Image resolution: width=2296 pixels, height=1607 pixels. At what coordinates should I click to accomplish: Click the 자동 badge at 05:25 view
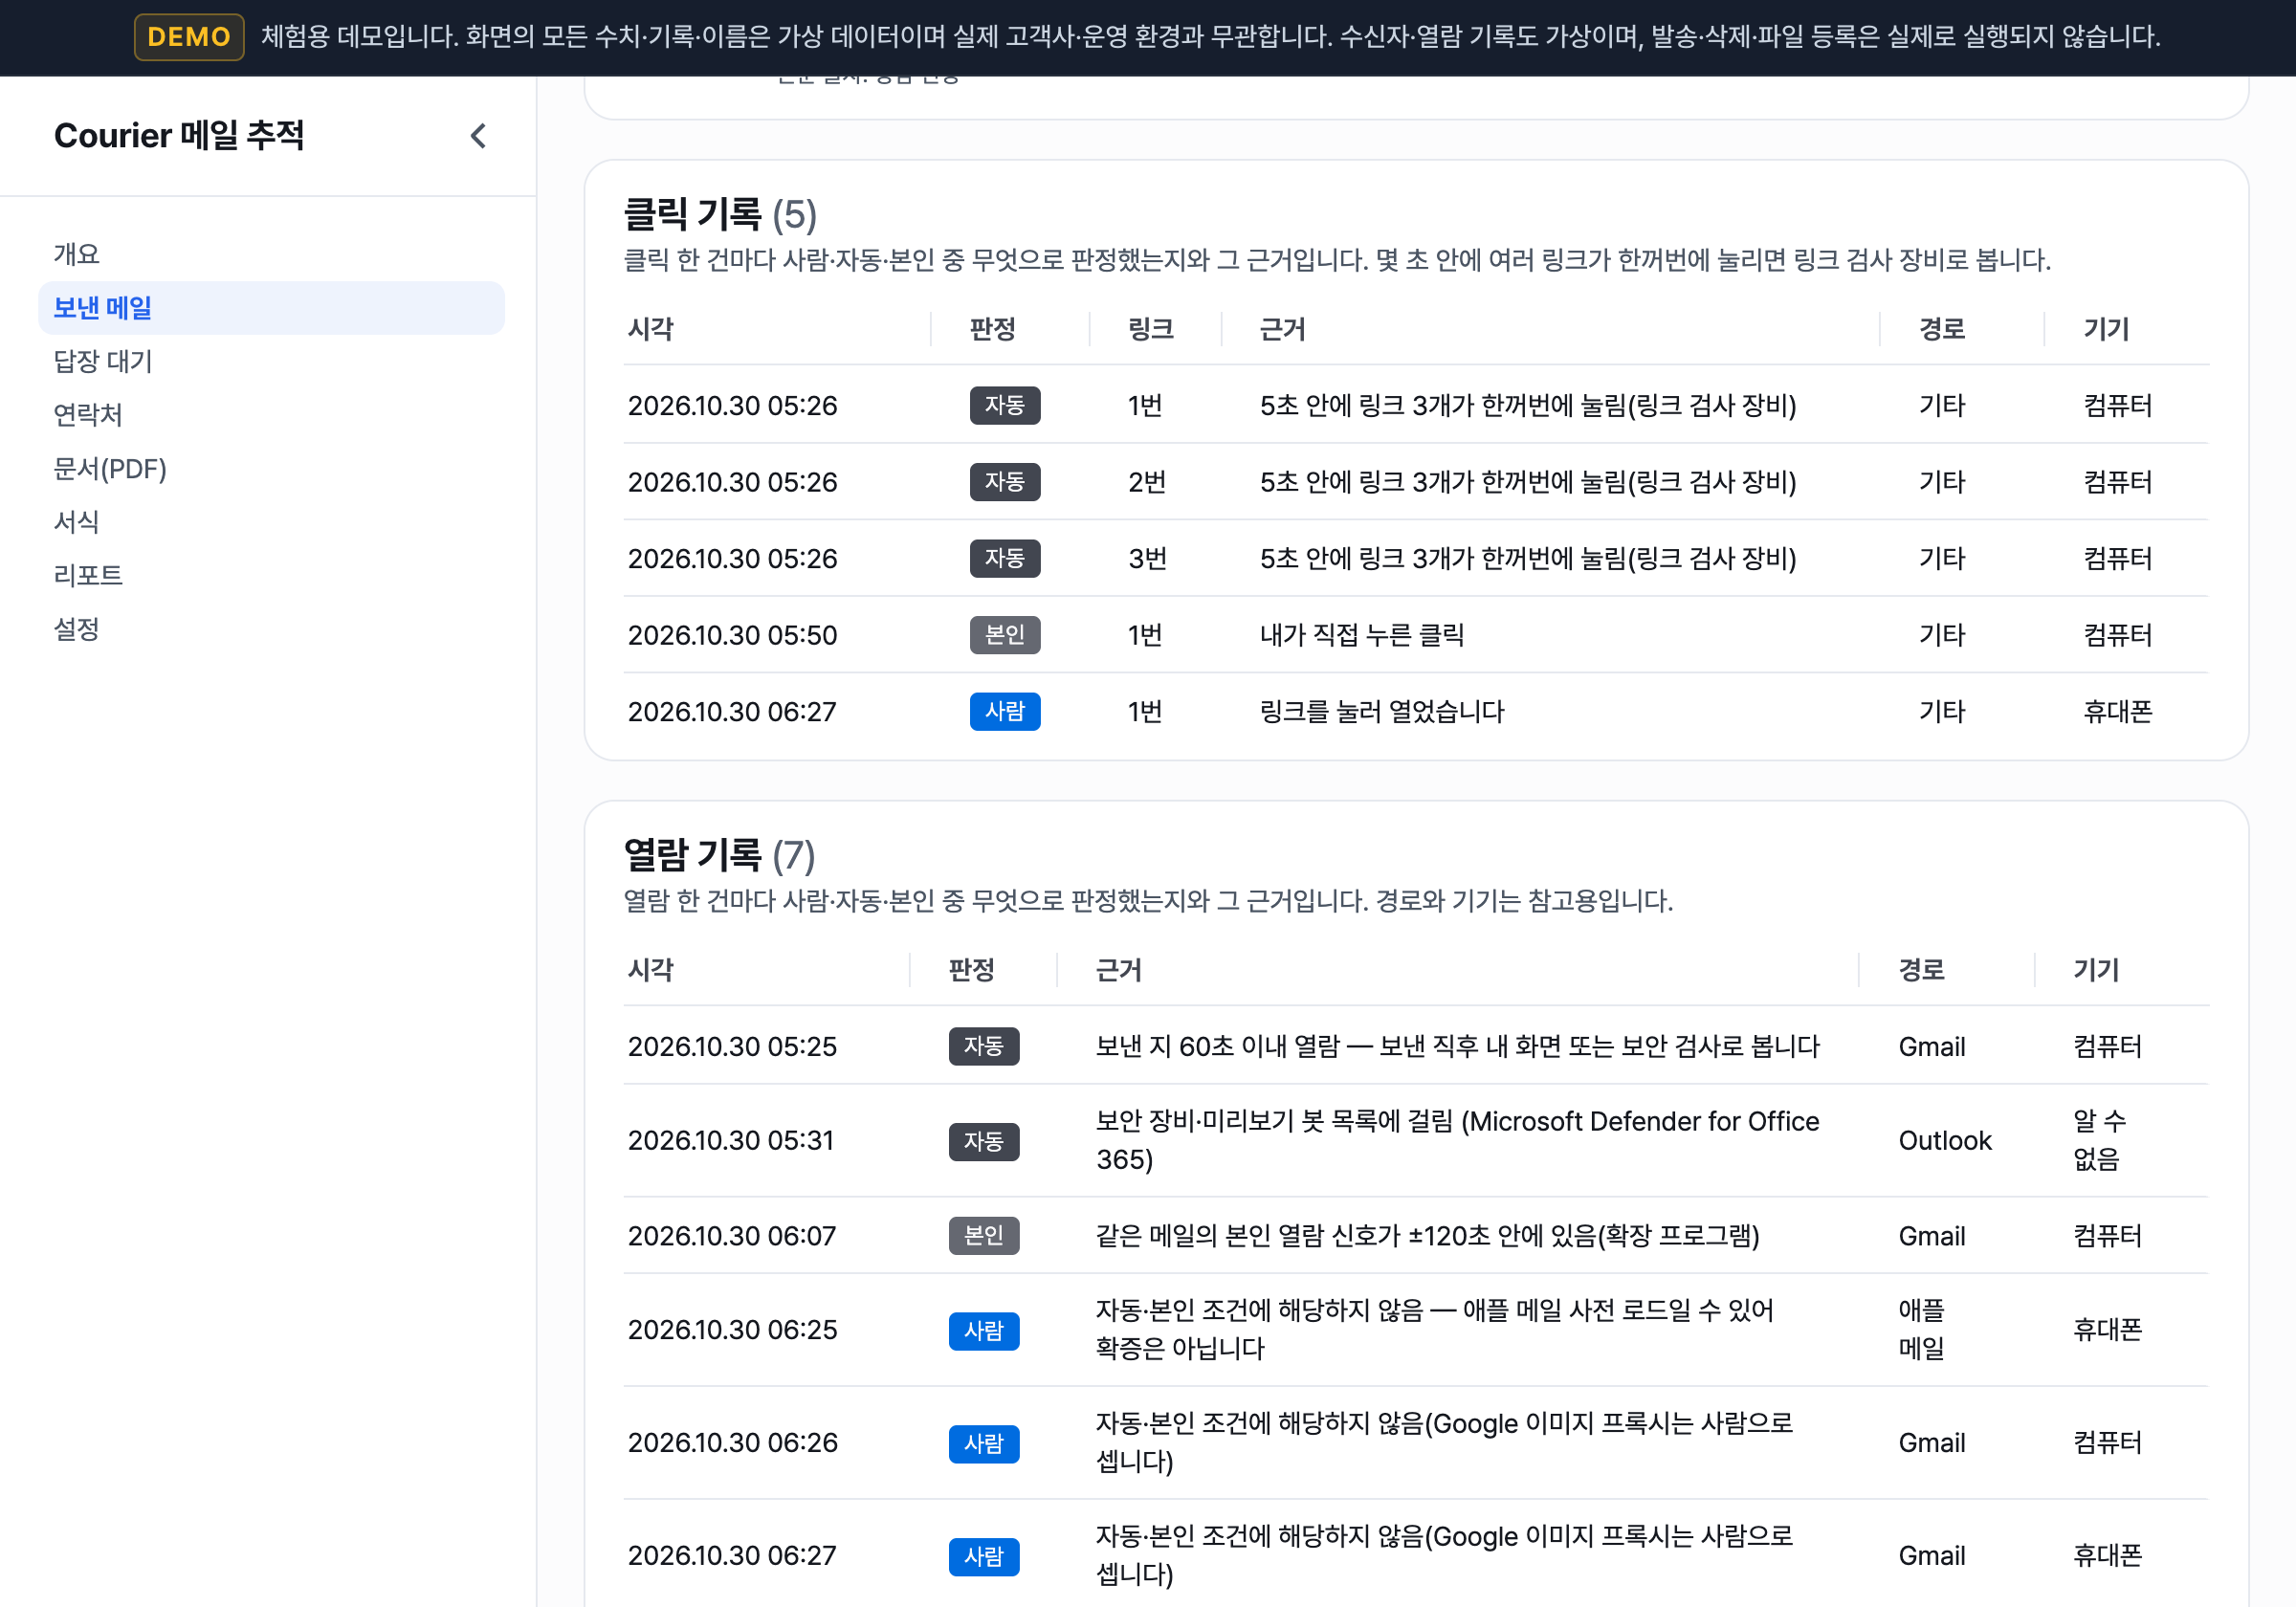(984, 1046)
